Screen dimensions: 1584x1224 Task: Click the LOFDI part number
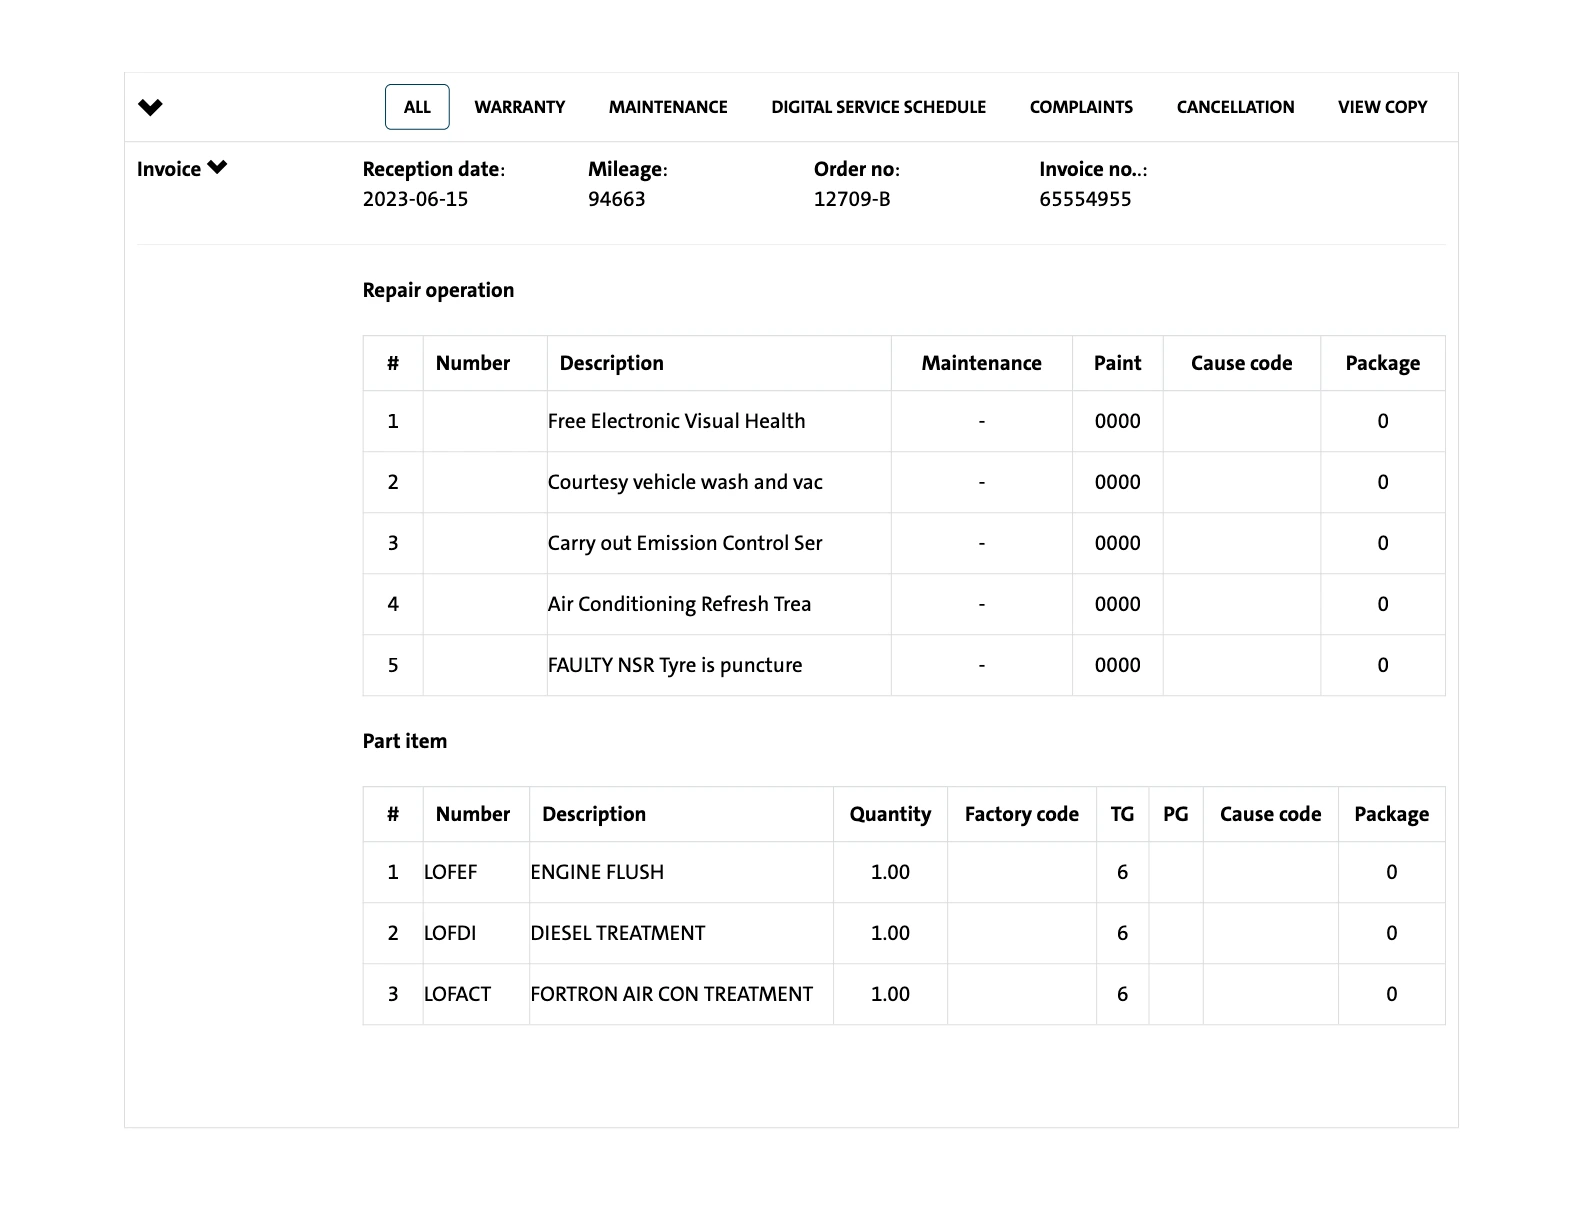(450, 933)
